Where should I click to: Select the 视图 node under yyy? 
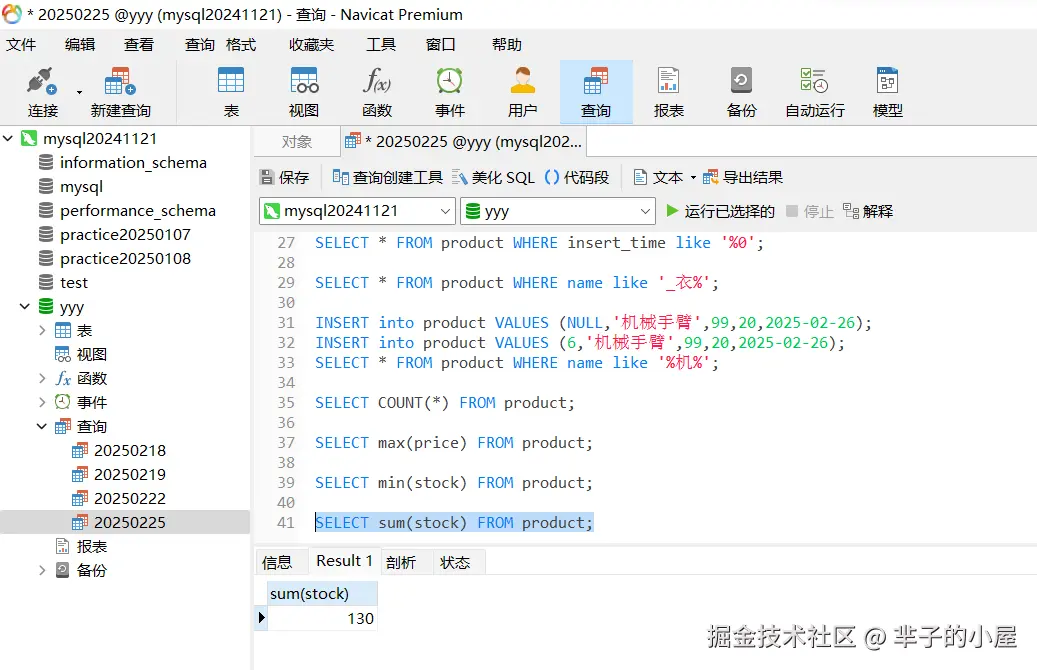(x=91, y=355)
